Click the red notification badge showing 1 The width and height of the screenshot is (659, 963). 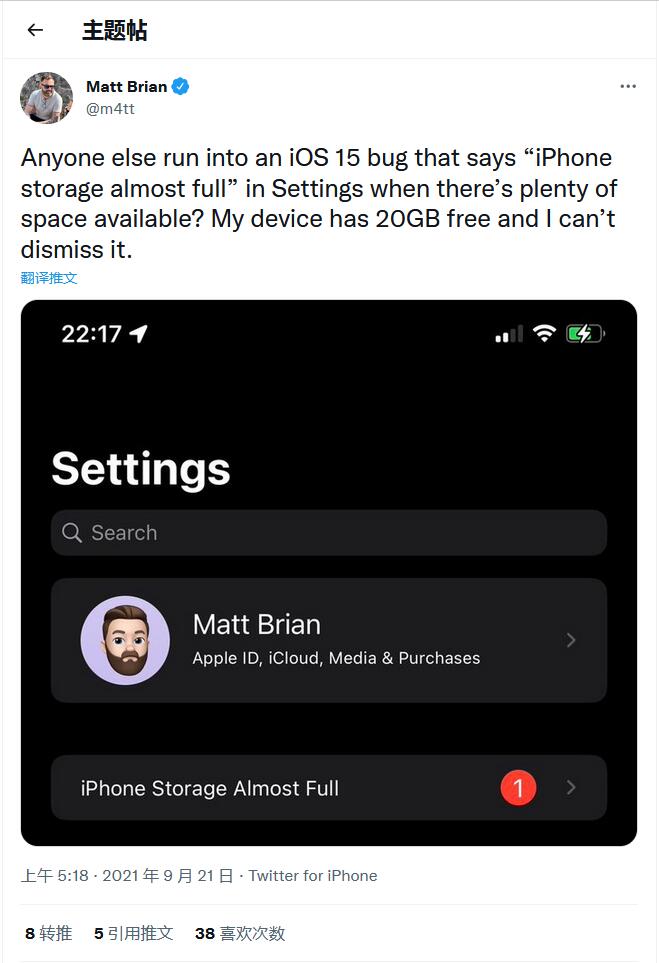click(518, 787)
